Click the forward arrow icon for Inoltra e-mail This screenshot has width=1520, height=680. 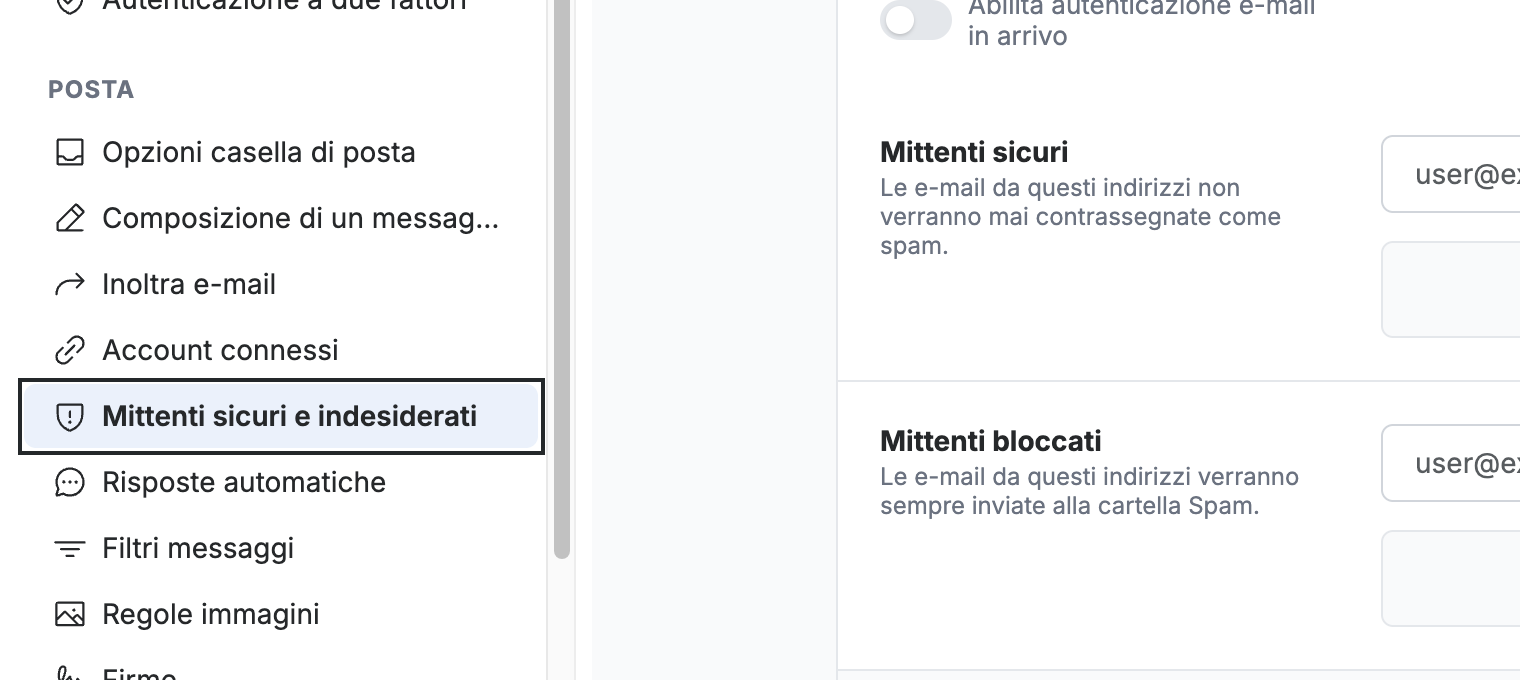pos(69,285)
